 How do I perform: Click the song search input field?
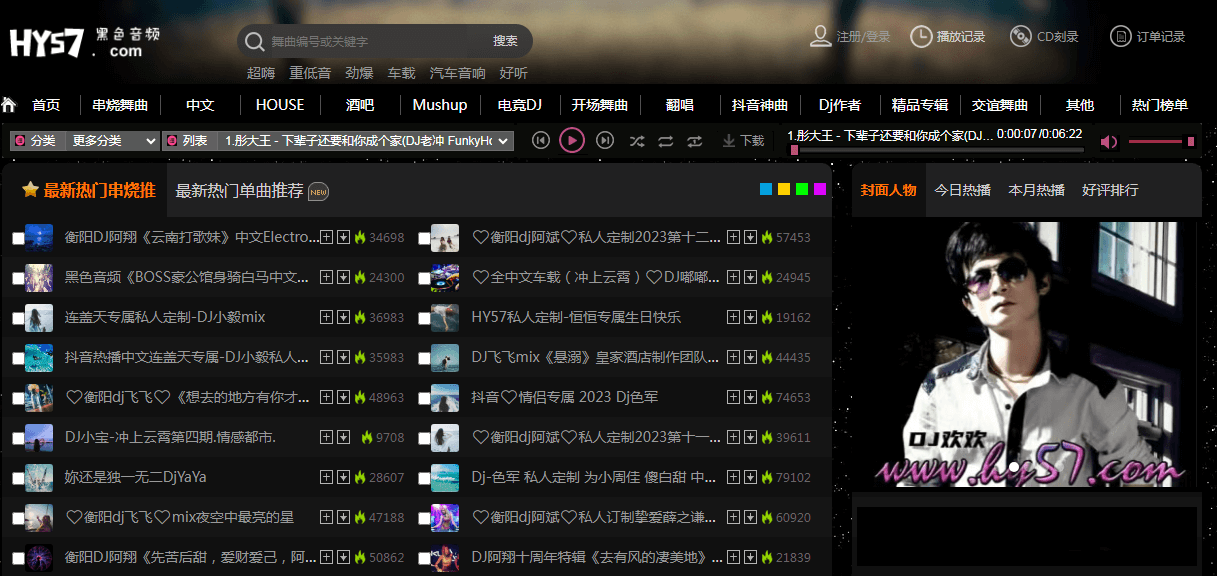[375, 41]
